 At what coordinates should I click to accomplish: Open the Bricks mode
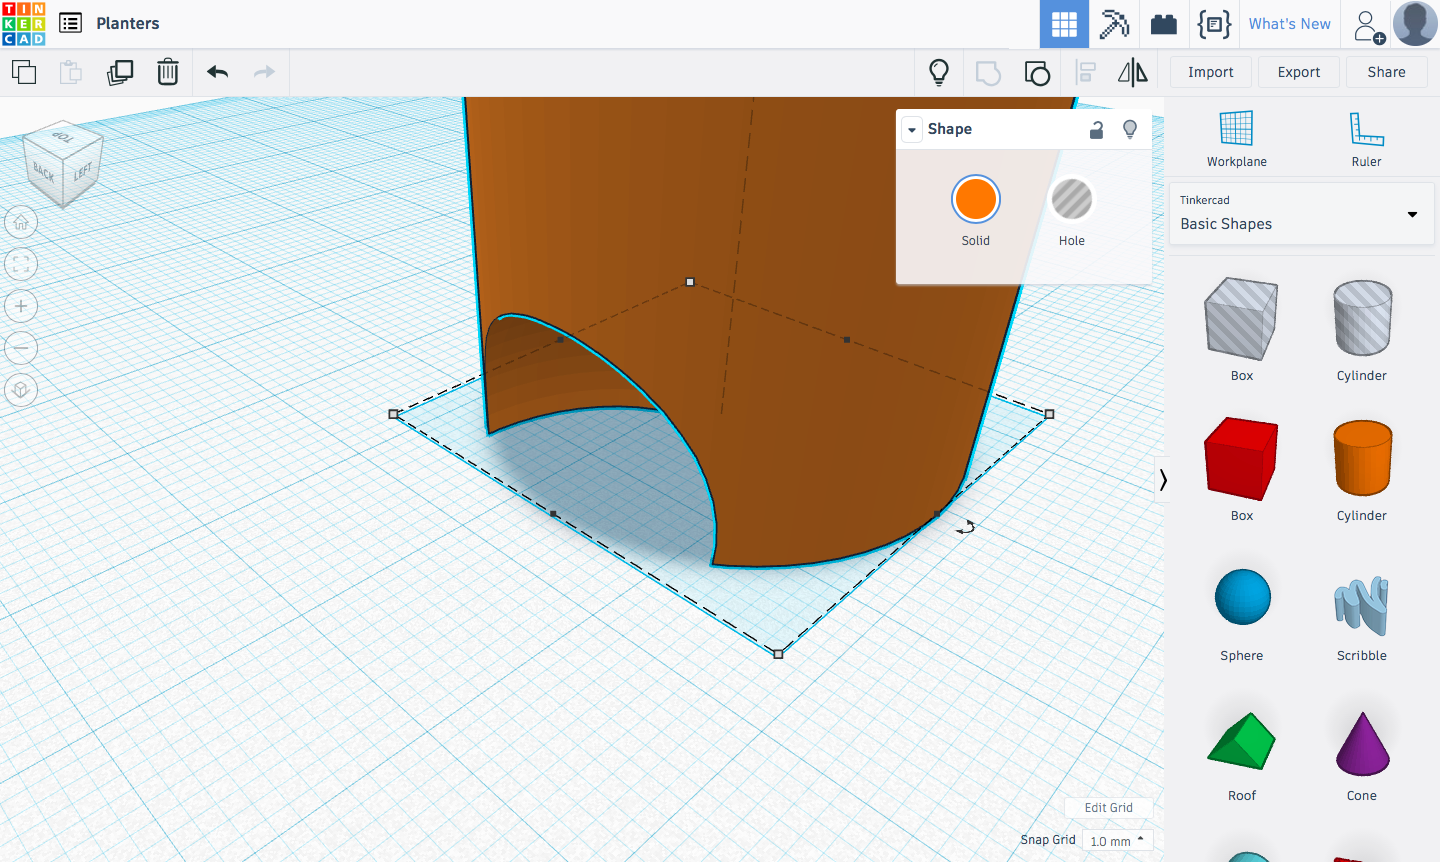pyautogui.click(x=1164, y=24)
